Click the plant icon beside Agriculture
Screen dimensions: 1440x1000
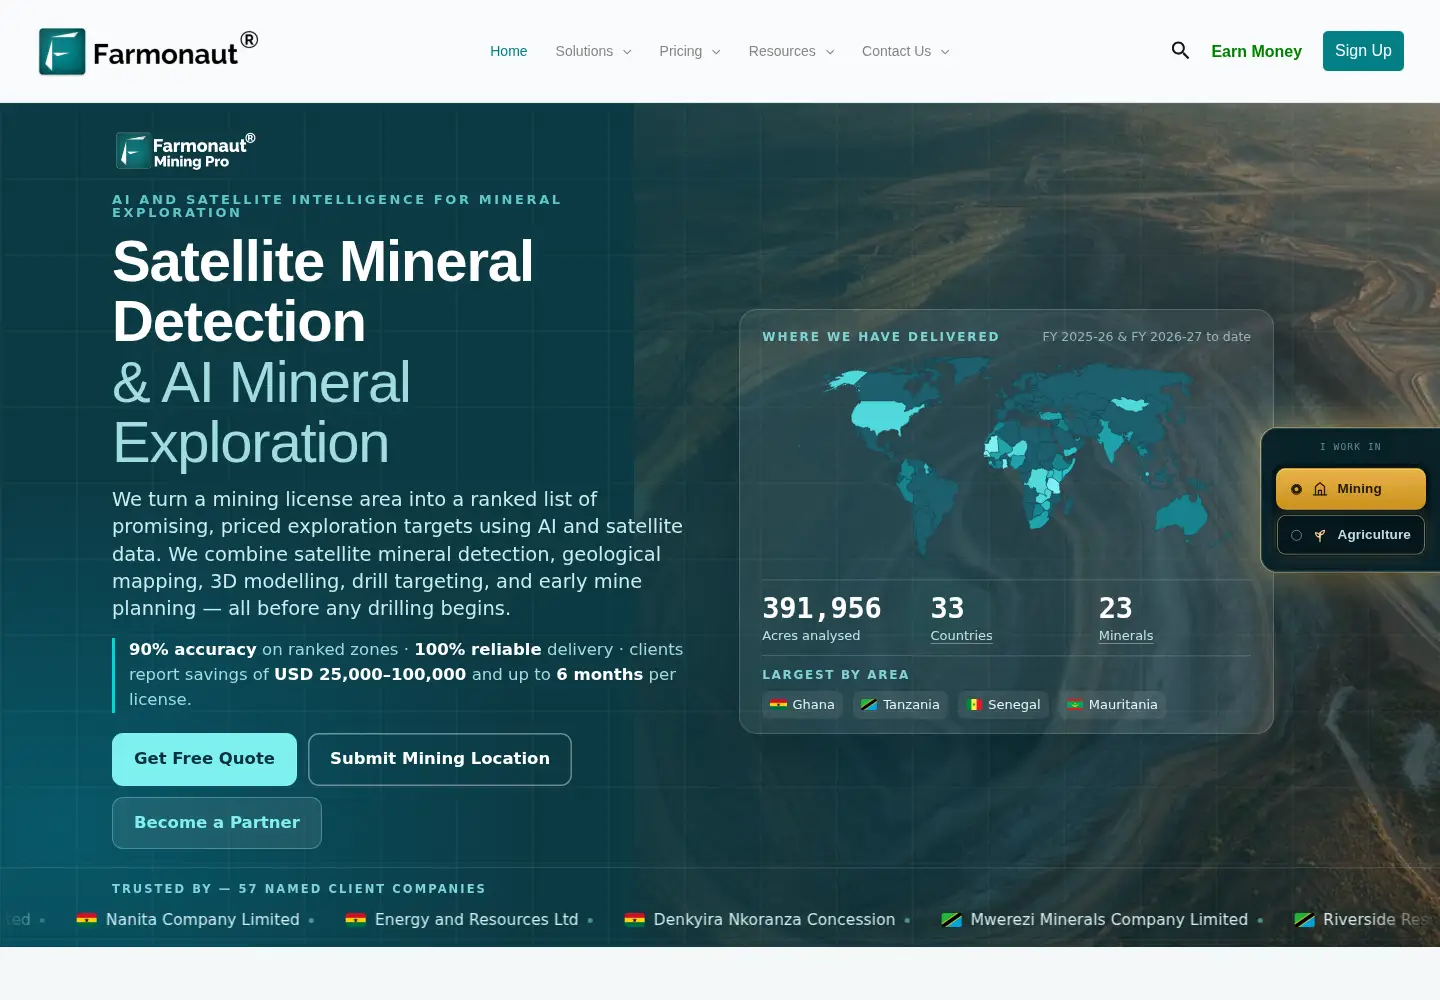tap(1320, 535)
